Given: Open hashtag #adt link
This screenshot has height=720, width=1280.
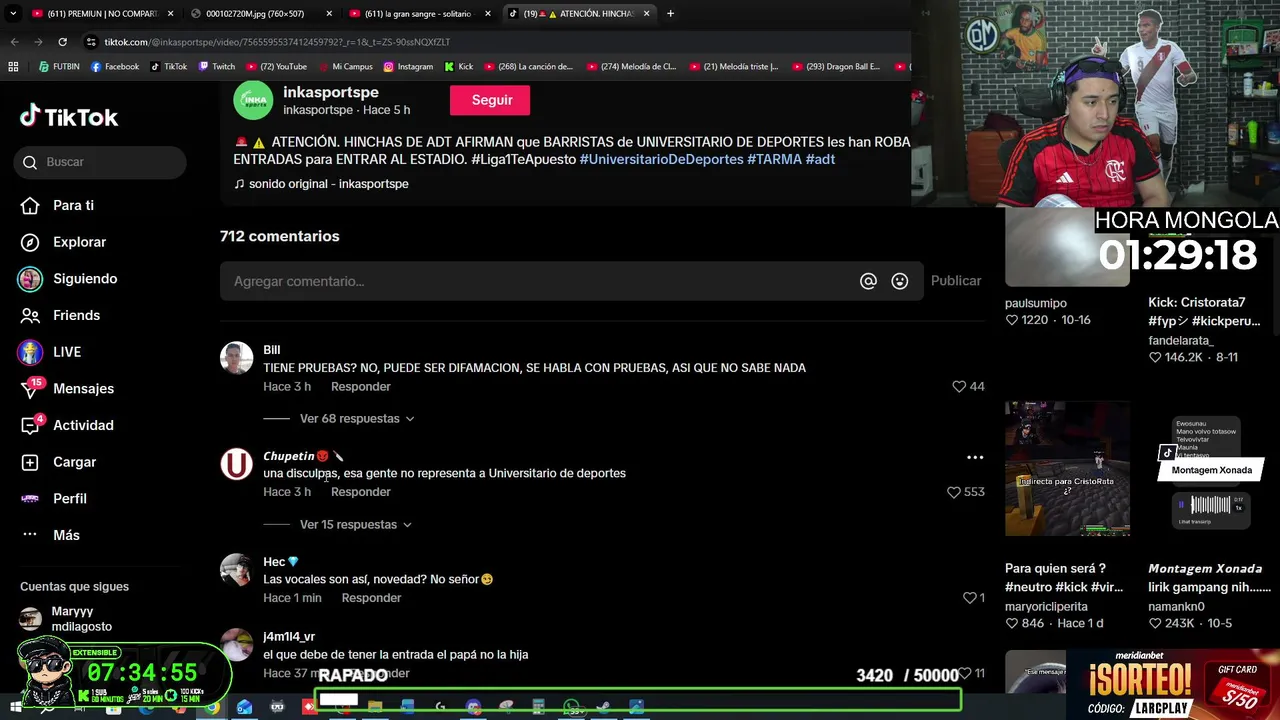Looking at the screenshot, I should [x=820, y=159].
